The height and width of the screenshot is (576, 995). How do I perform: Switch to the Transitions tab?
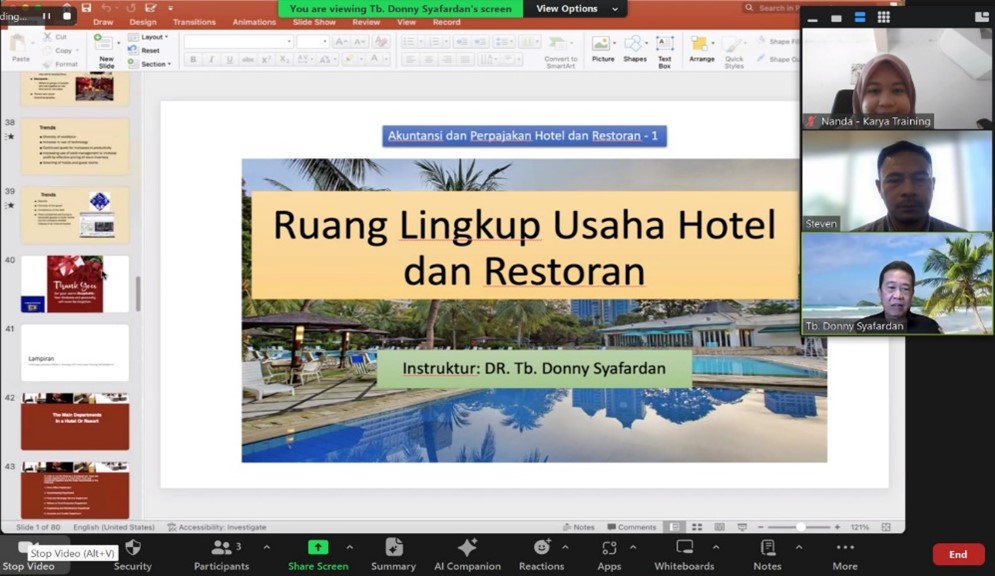coord(194,22)
